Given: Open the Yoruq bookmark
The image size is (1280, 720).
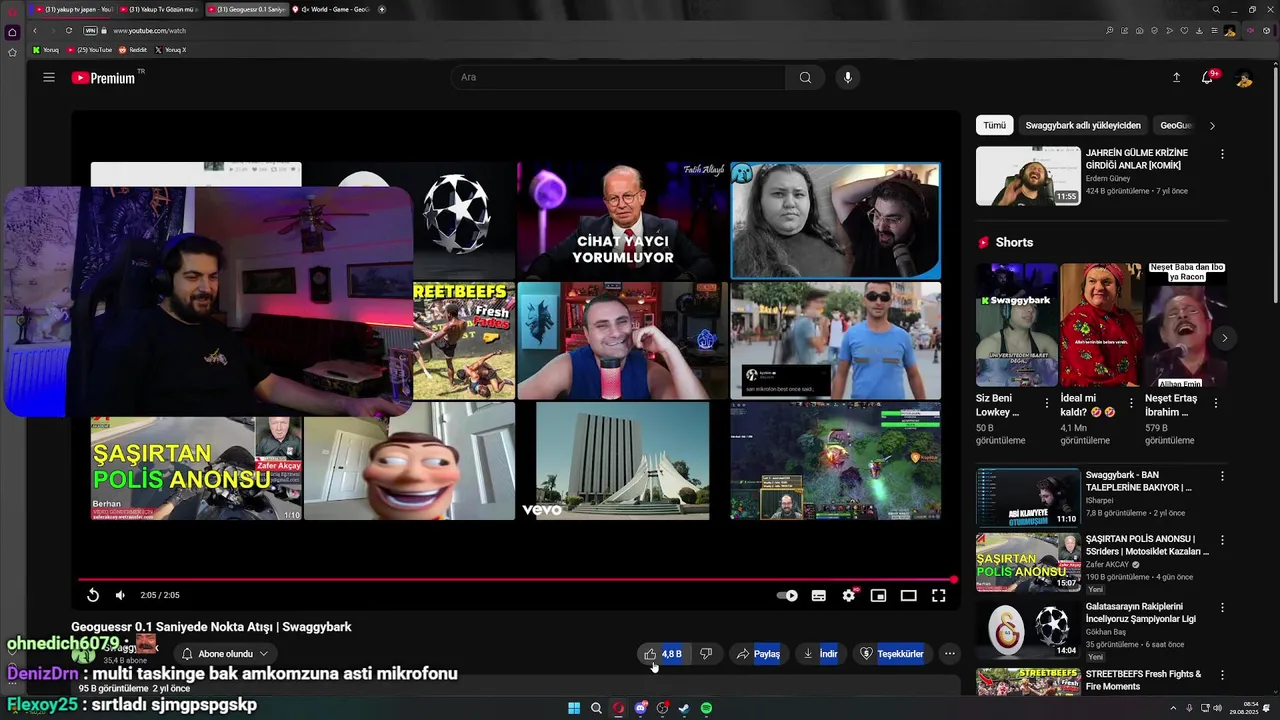Looking at the screenshot, I should [x=46, y=49].
